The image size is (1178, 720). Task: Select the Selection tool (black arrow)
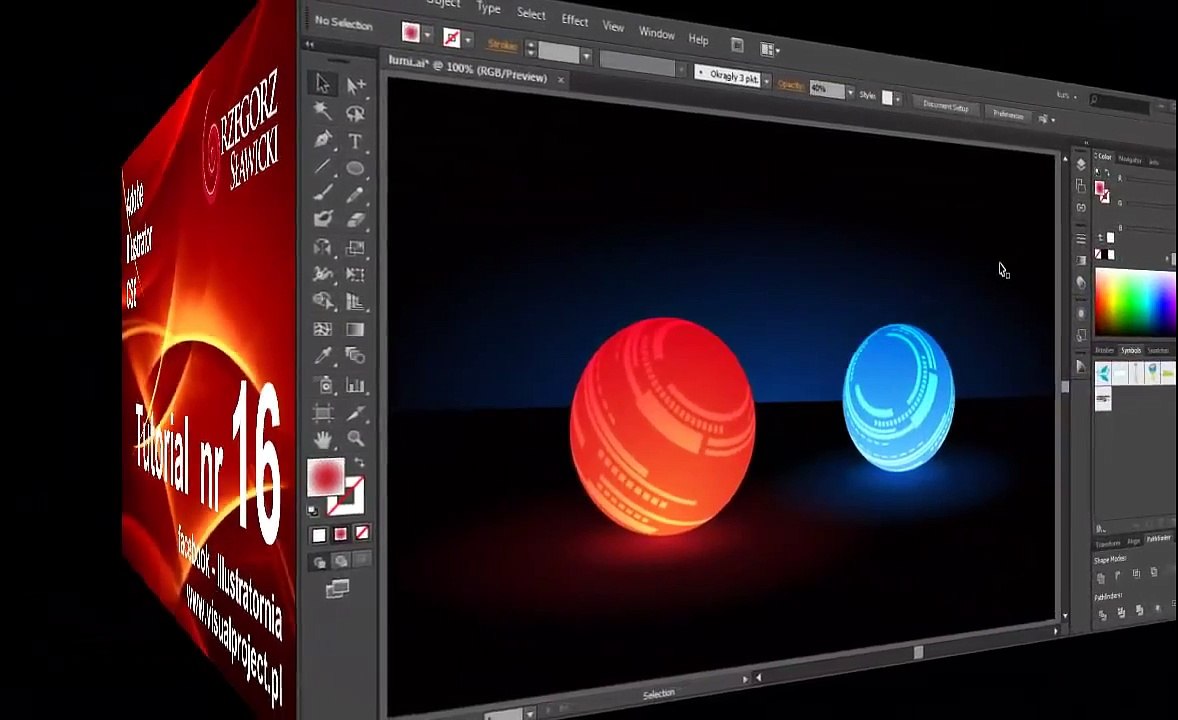coord(322,83)
